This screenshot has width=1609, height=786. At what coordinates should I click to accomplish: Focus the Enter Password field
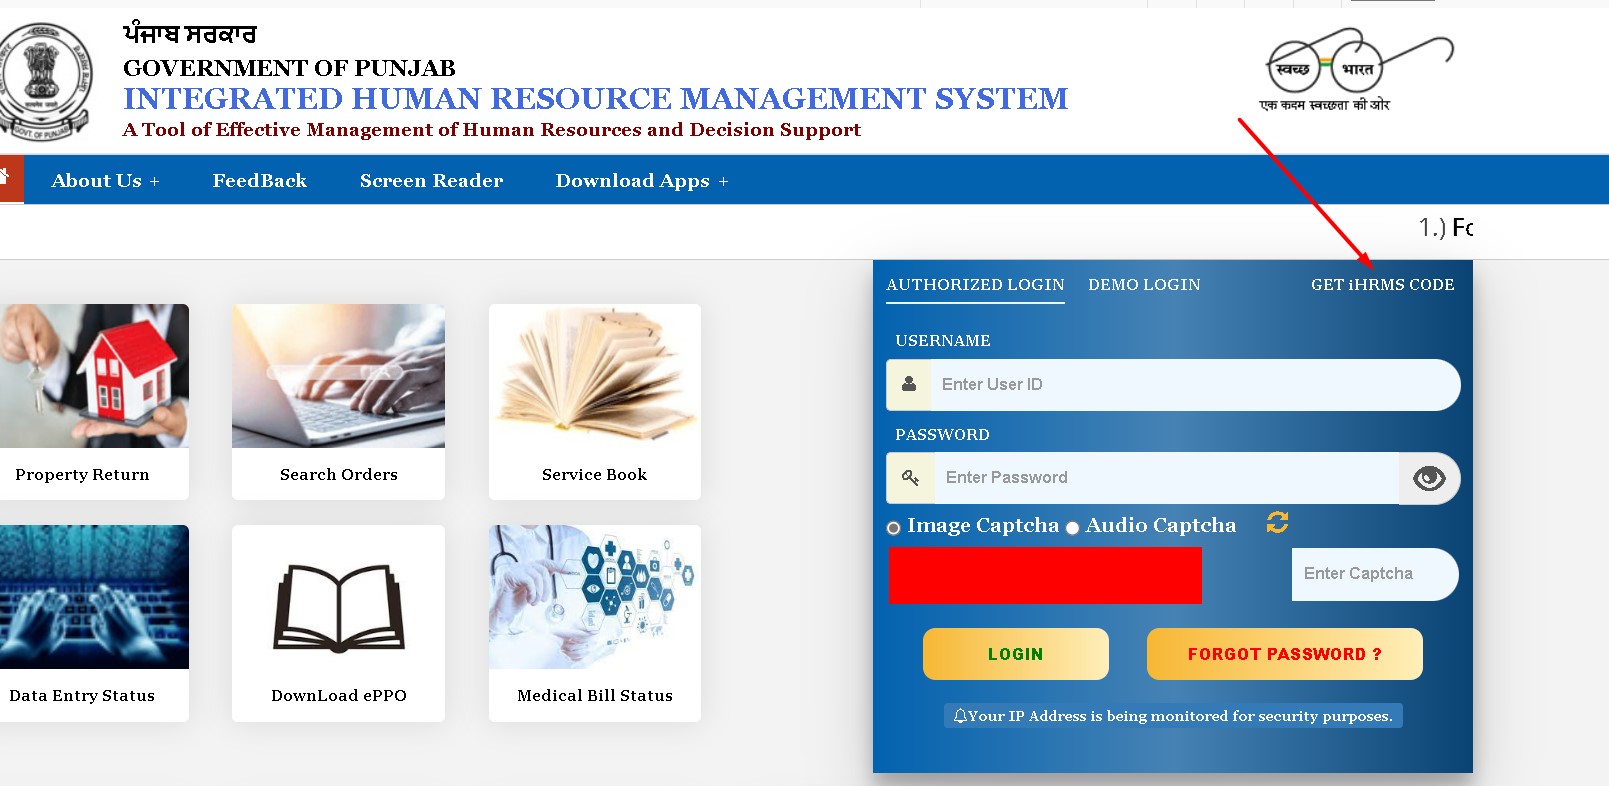click(1166, 478)
